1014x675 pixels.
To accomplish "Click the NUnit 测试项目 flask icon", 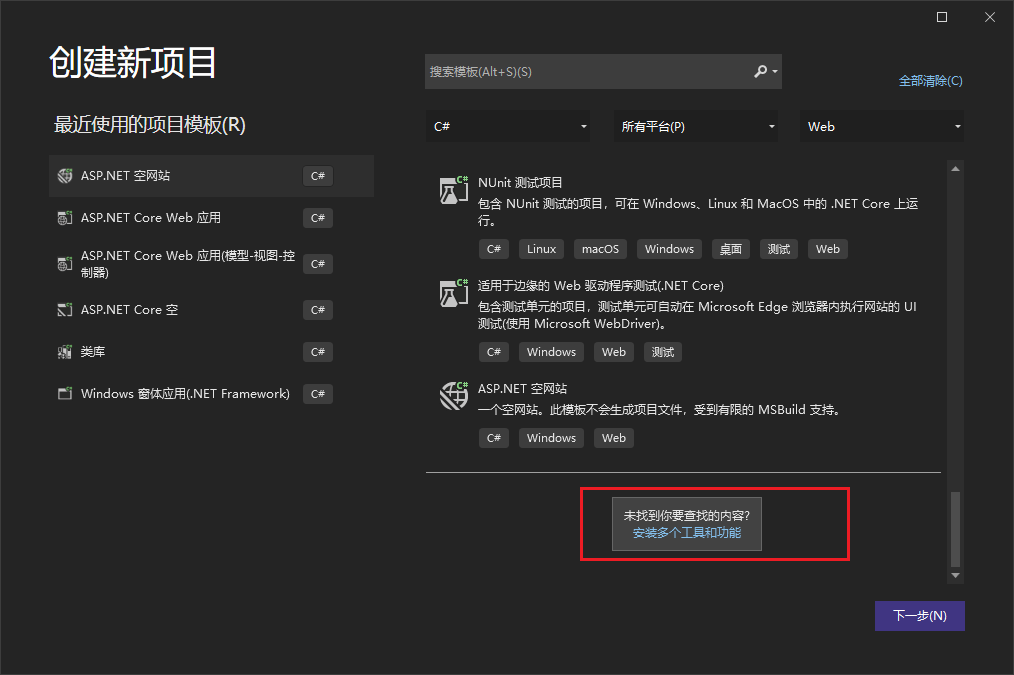I will pos(453,190).
